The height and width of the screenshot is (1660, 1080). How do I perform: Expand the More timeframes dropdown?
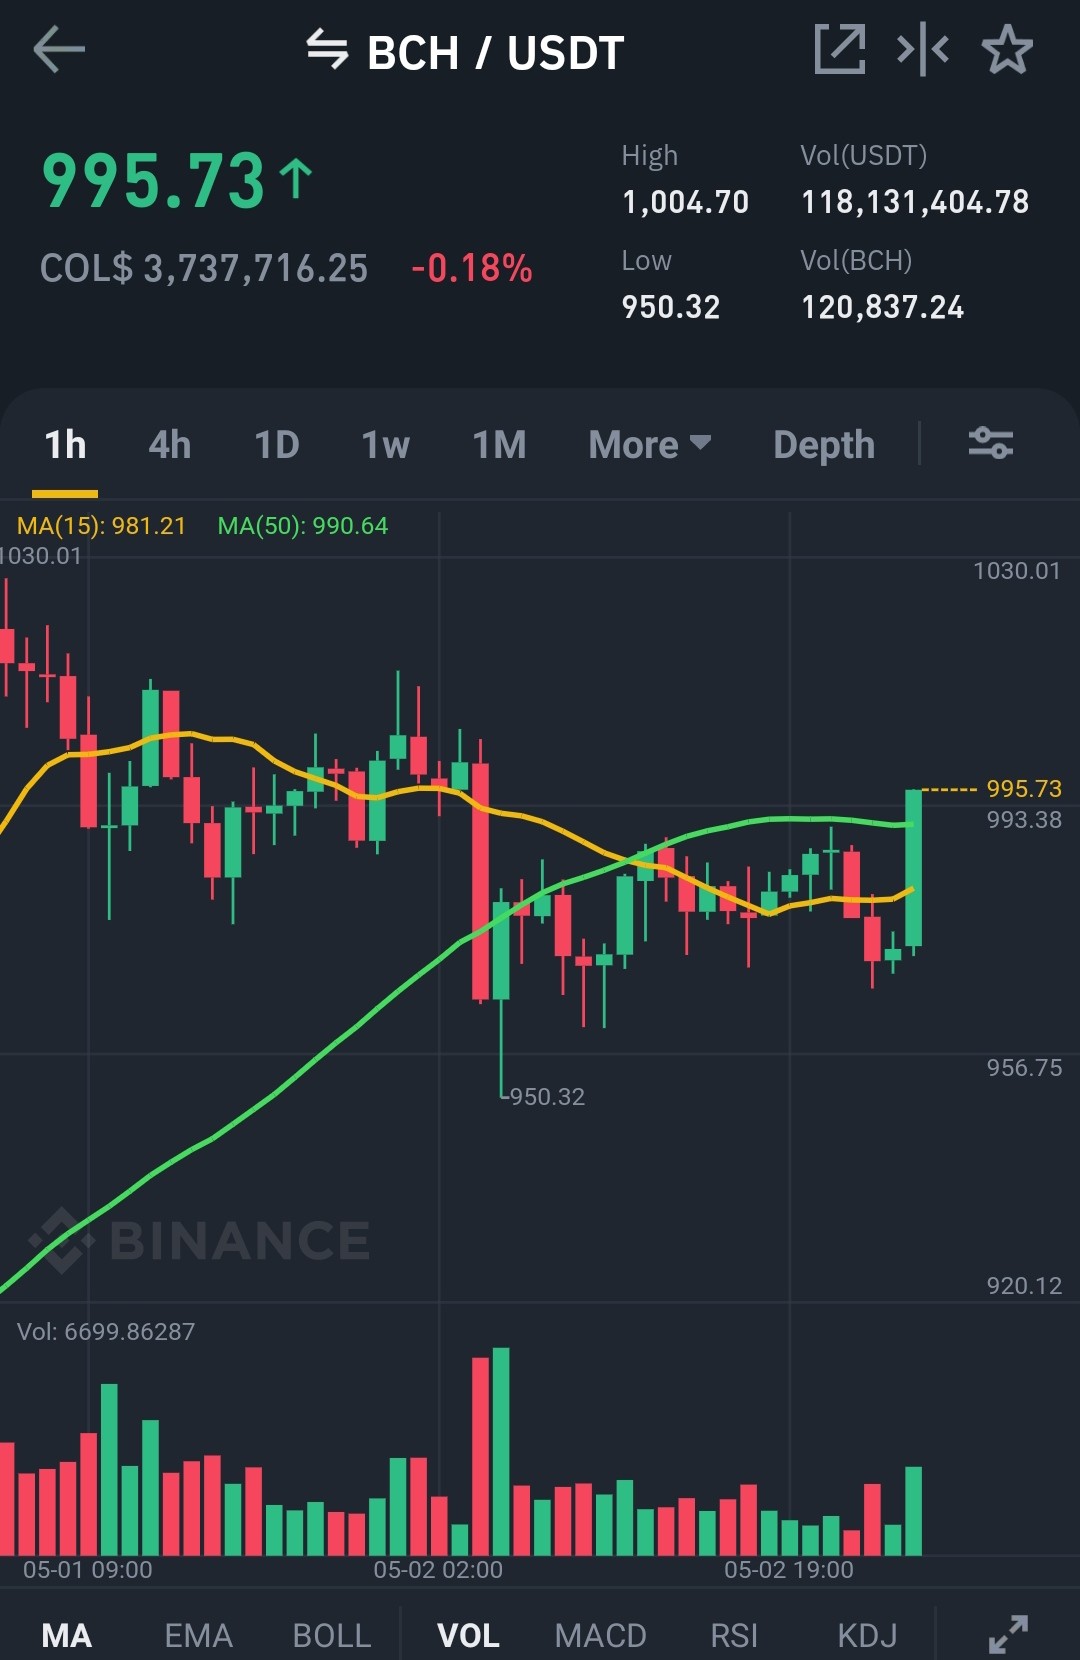pos(650,444)
